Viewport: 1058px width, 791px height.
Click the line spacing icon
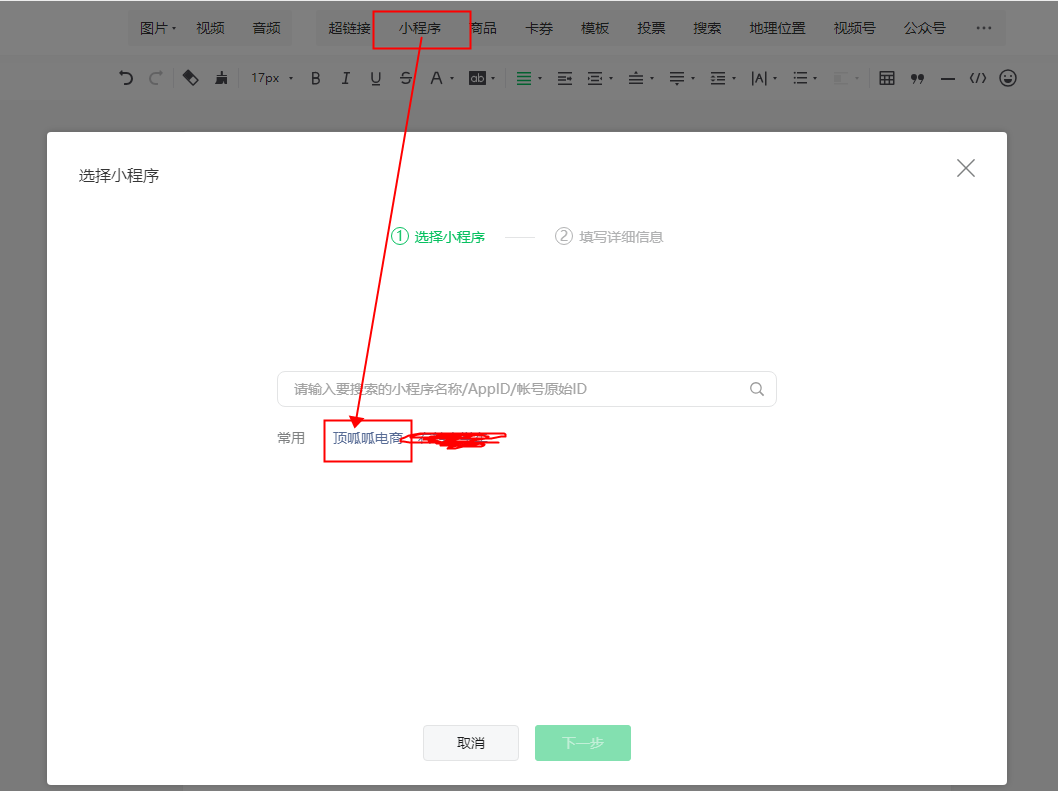(x=717, y=78)
